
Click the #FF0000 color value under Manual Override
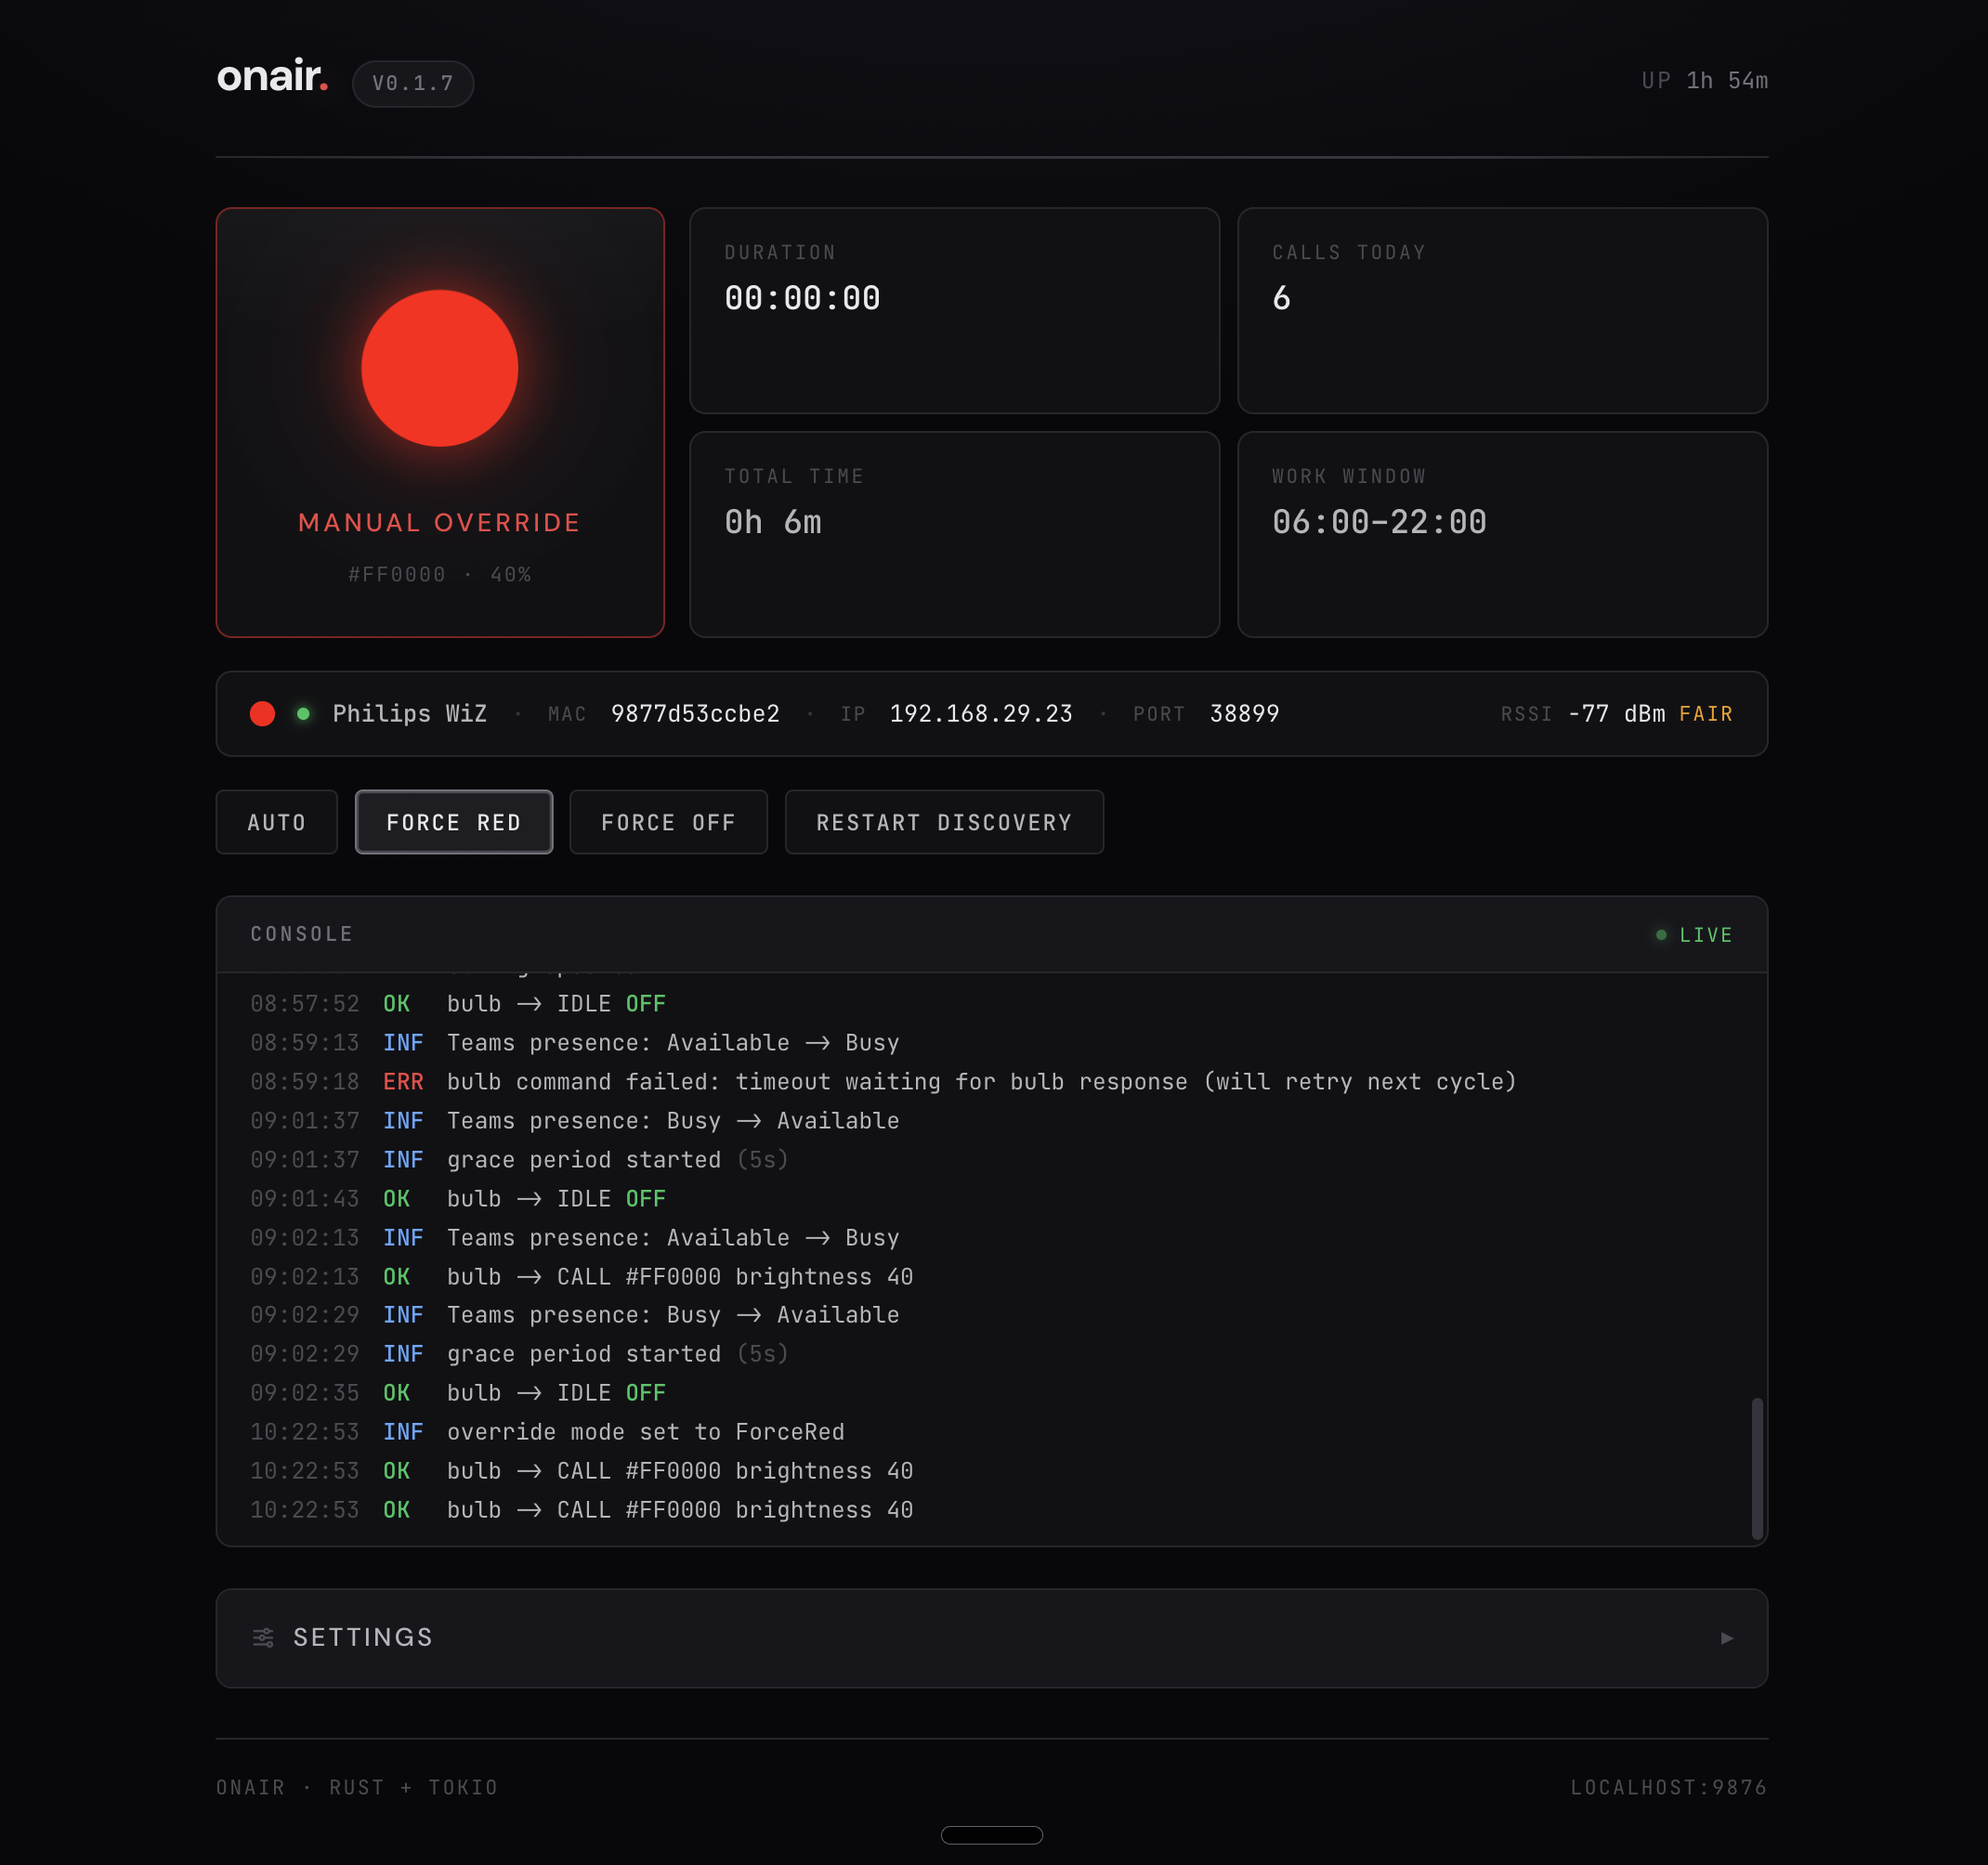point(395,574)
